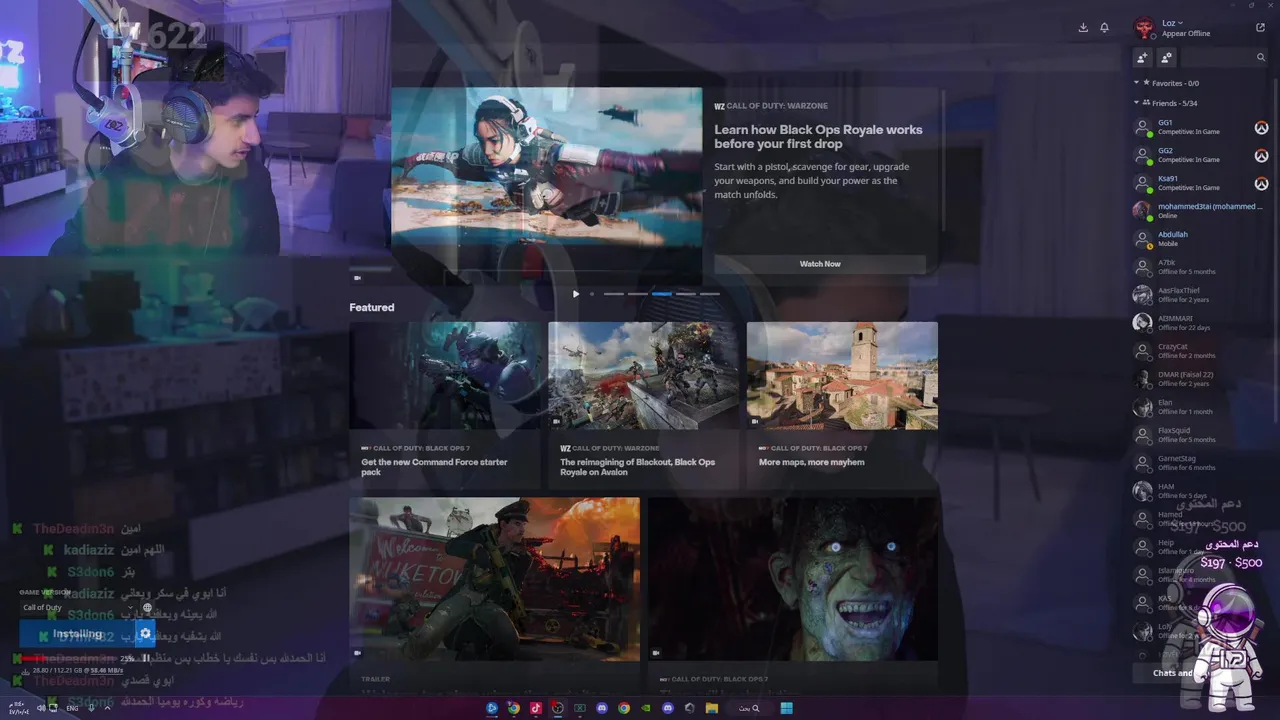The width and height of the screenshot is (1280, 720).
Task: Select friend GG1
Action: [1200, 128]
